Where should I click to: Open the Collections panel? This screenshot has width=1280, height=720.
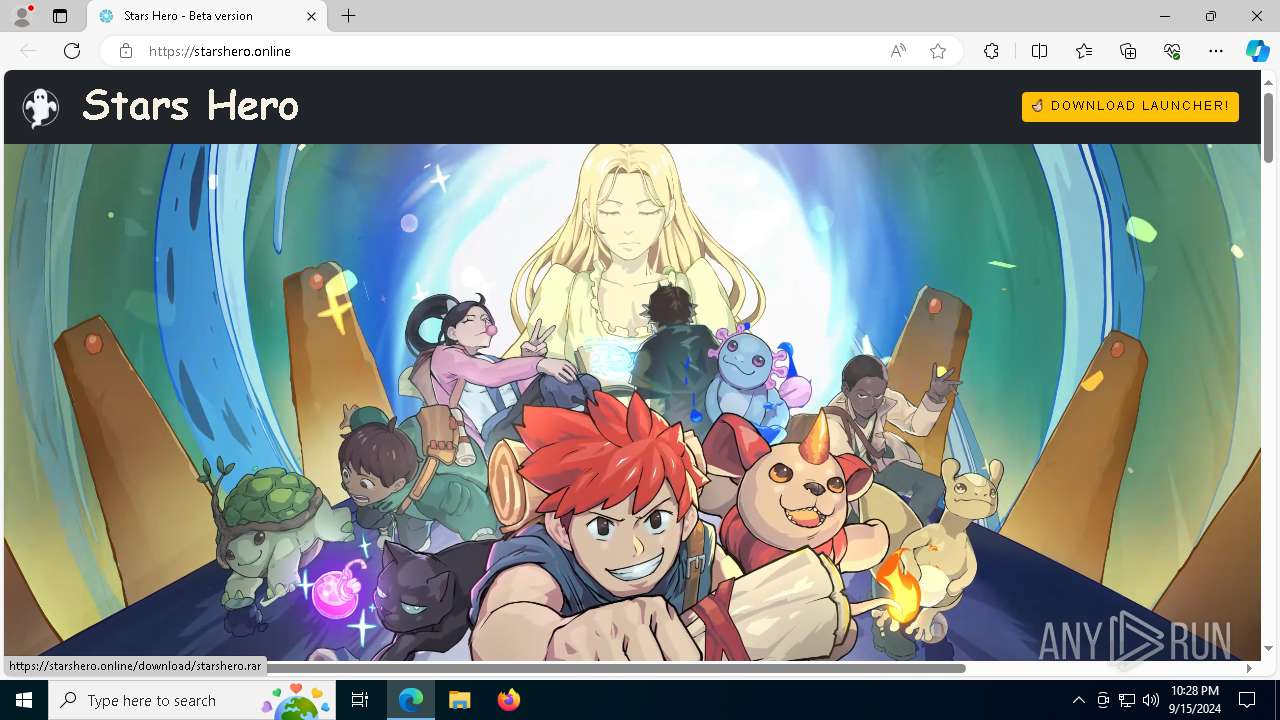pos(1128,51)
